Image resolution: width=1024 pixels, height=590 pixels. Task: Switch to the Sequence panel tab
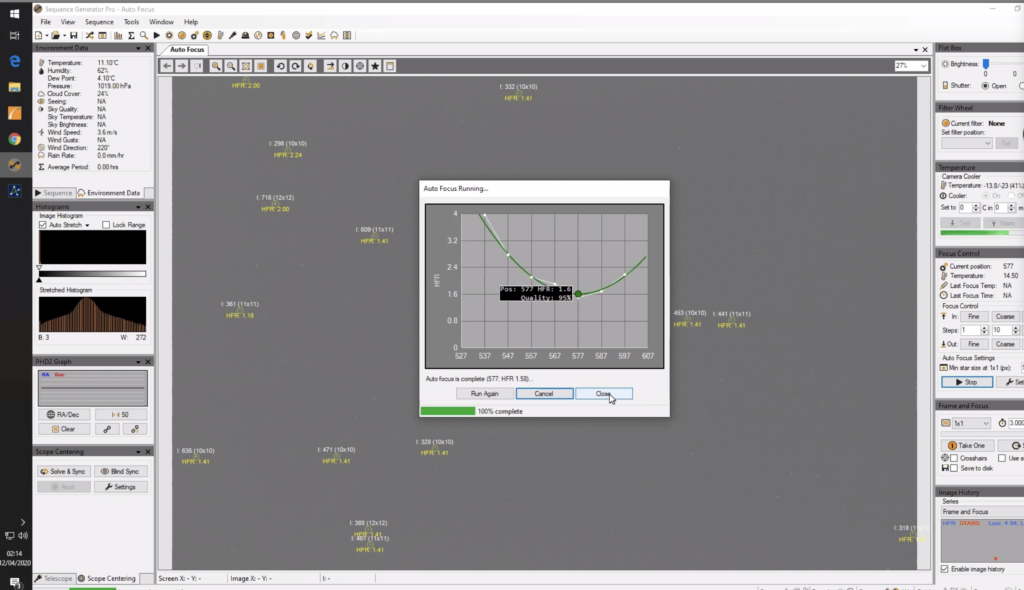coord(54,193)
